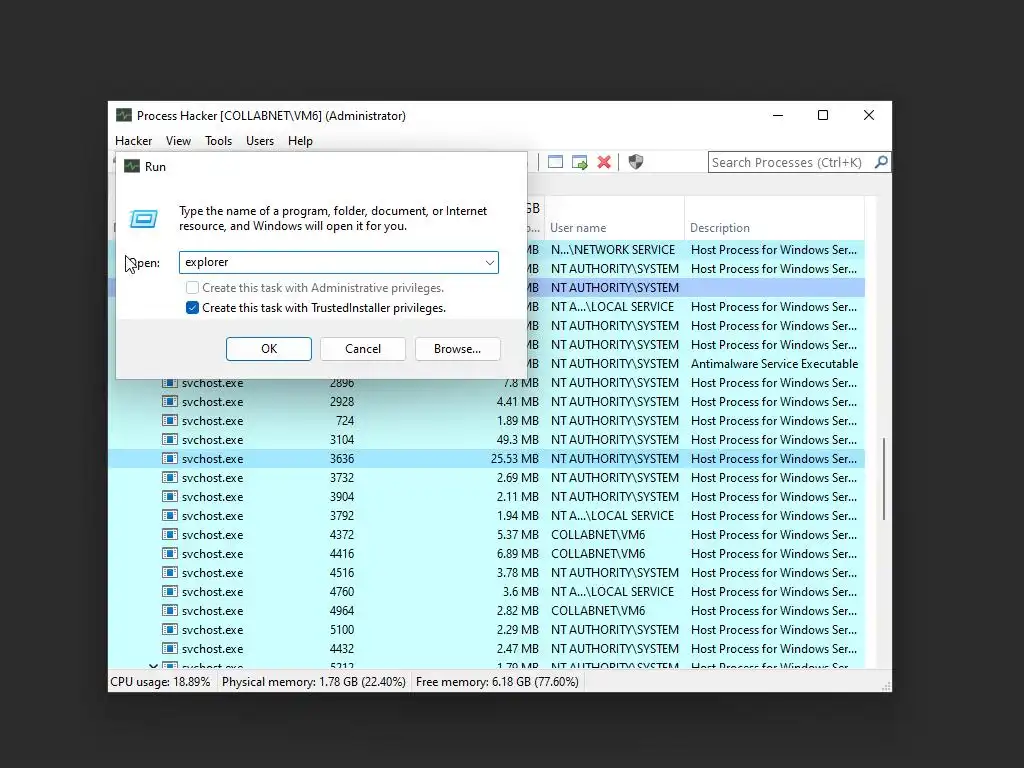Click the 1.89 MB memory value
This screenshot has width=1024, height=768.
pos(517,421)
